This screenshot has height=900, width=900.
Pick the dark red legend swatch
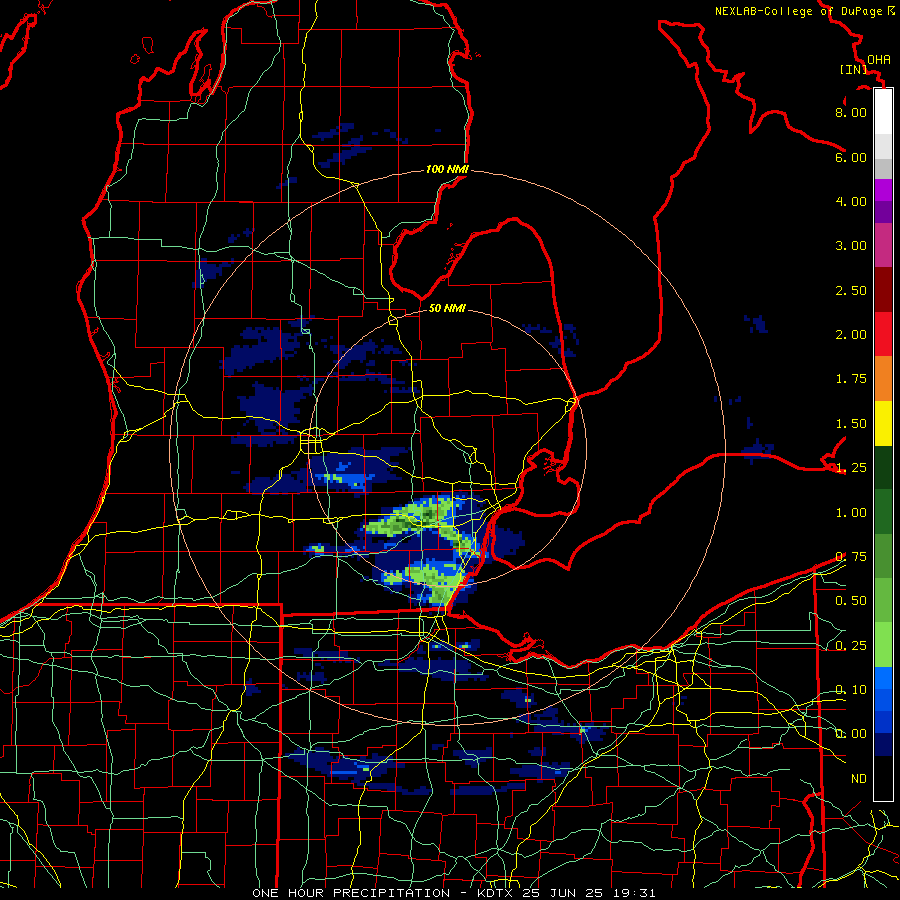tap(883, 290)
